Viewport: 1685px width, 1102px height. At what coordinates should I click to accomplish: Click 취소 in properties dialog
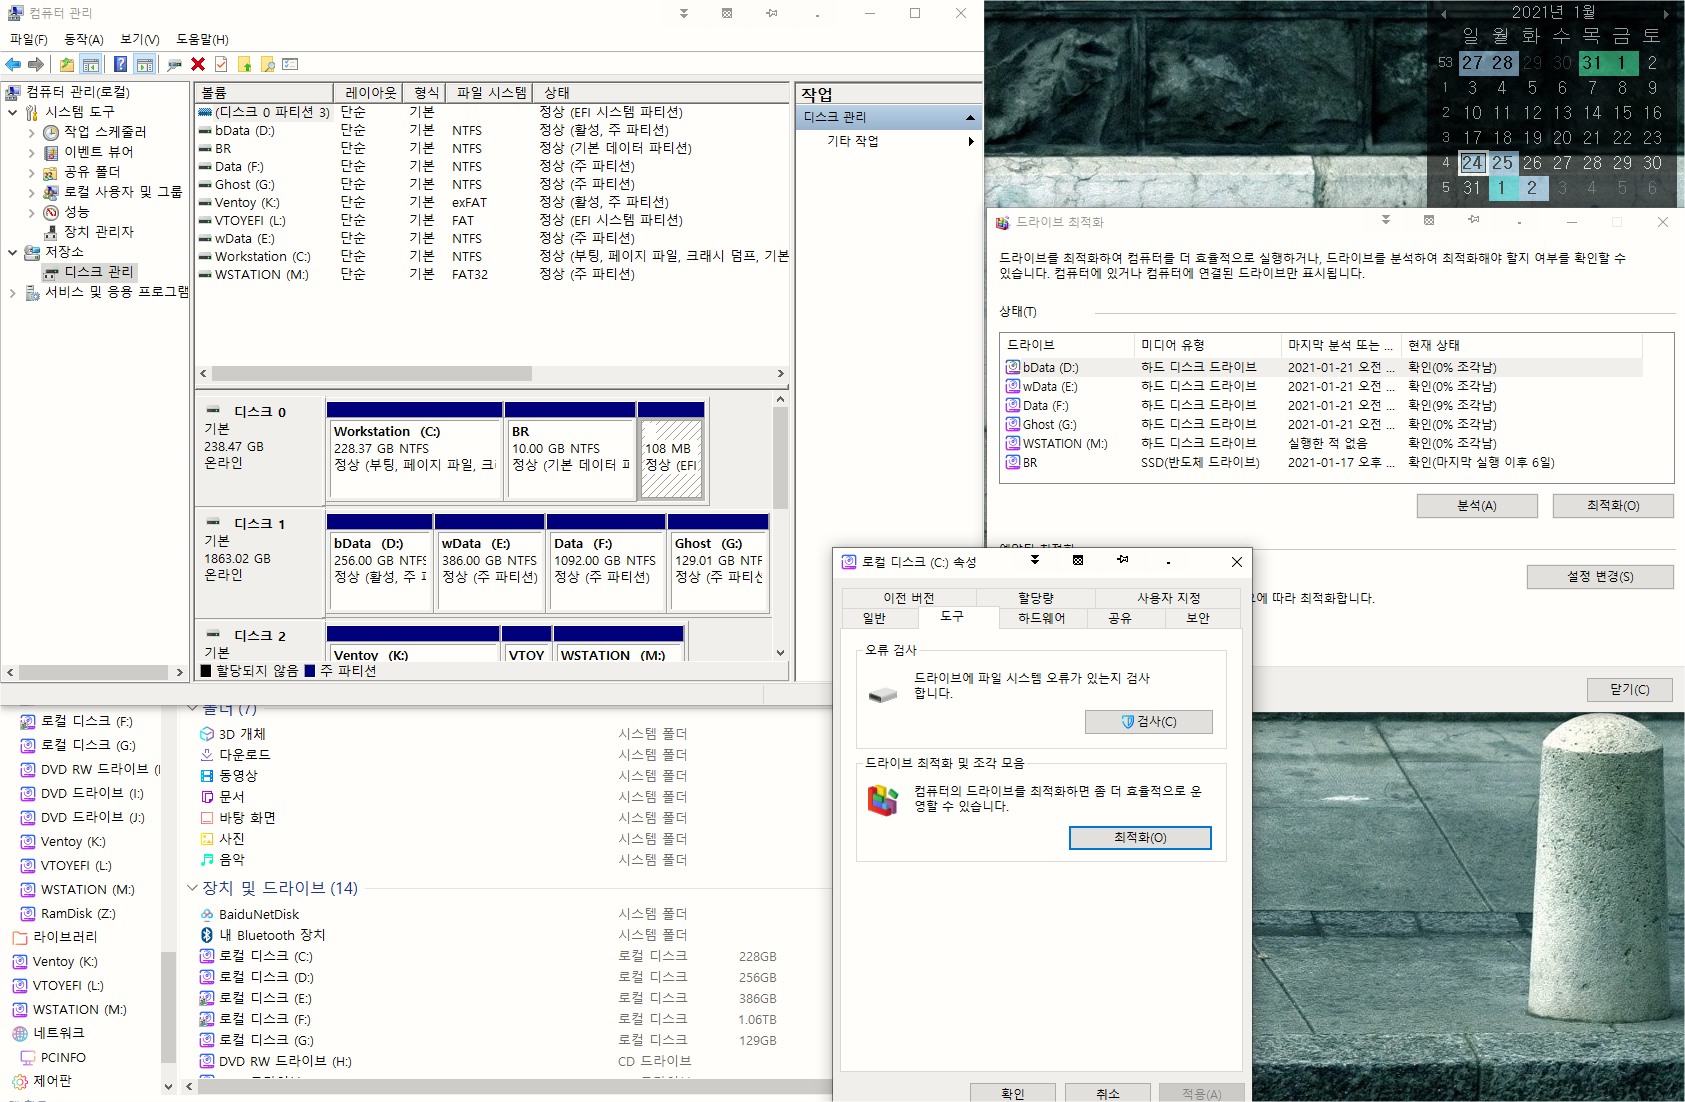pyautogui.click(x=1107, y=1093)
